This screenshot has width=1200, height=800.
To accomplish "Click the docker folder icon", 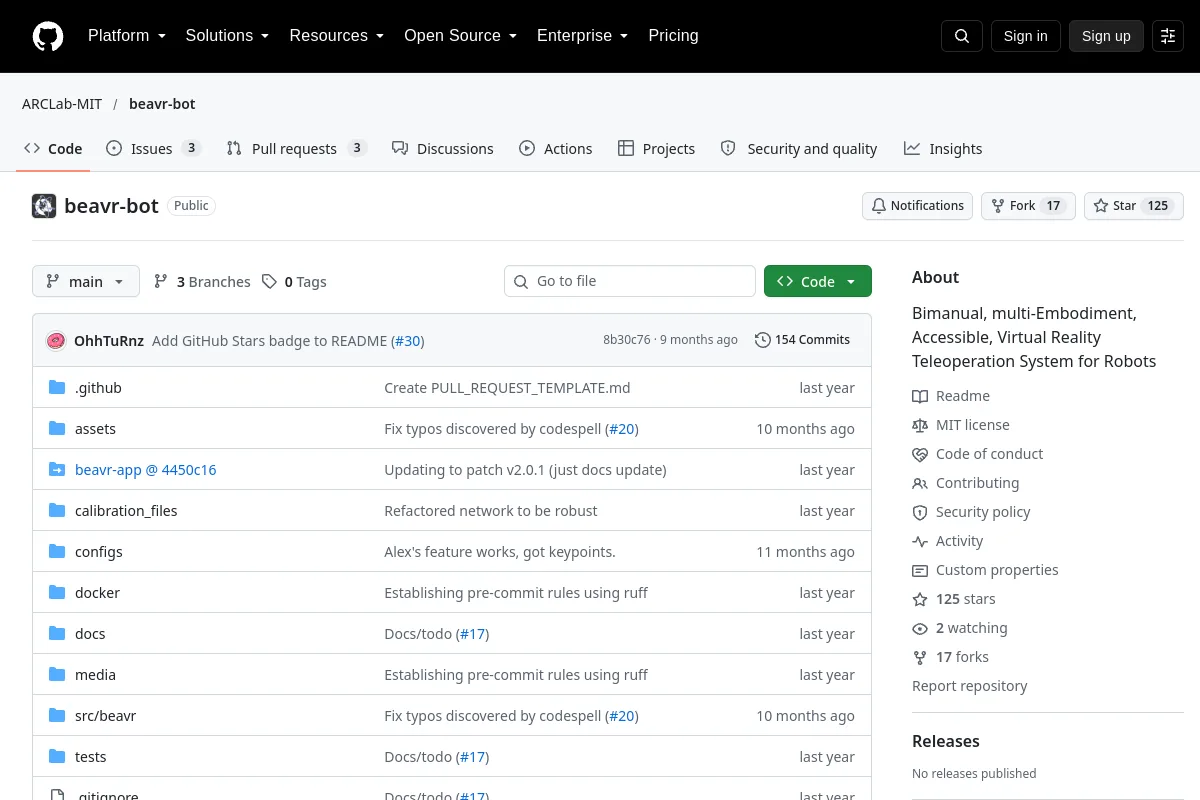I will tap(57, 592).
